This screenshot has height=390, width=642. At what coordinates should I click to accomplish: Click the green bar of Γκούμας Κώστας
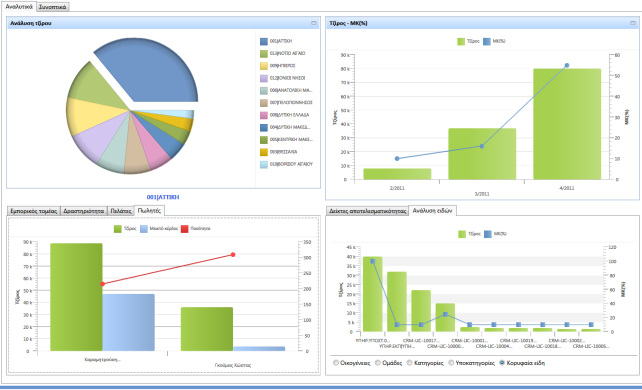[x=207, y=329]
